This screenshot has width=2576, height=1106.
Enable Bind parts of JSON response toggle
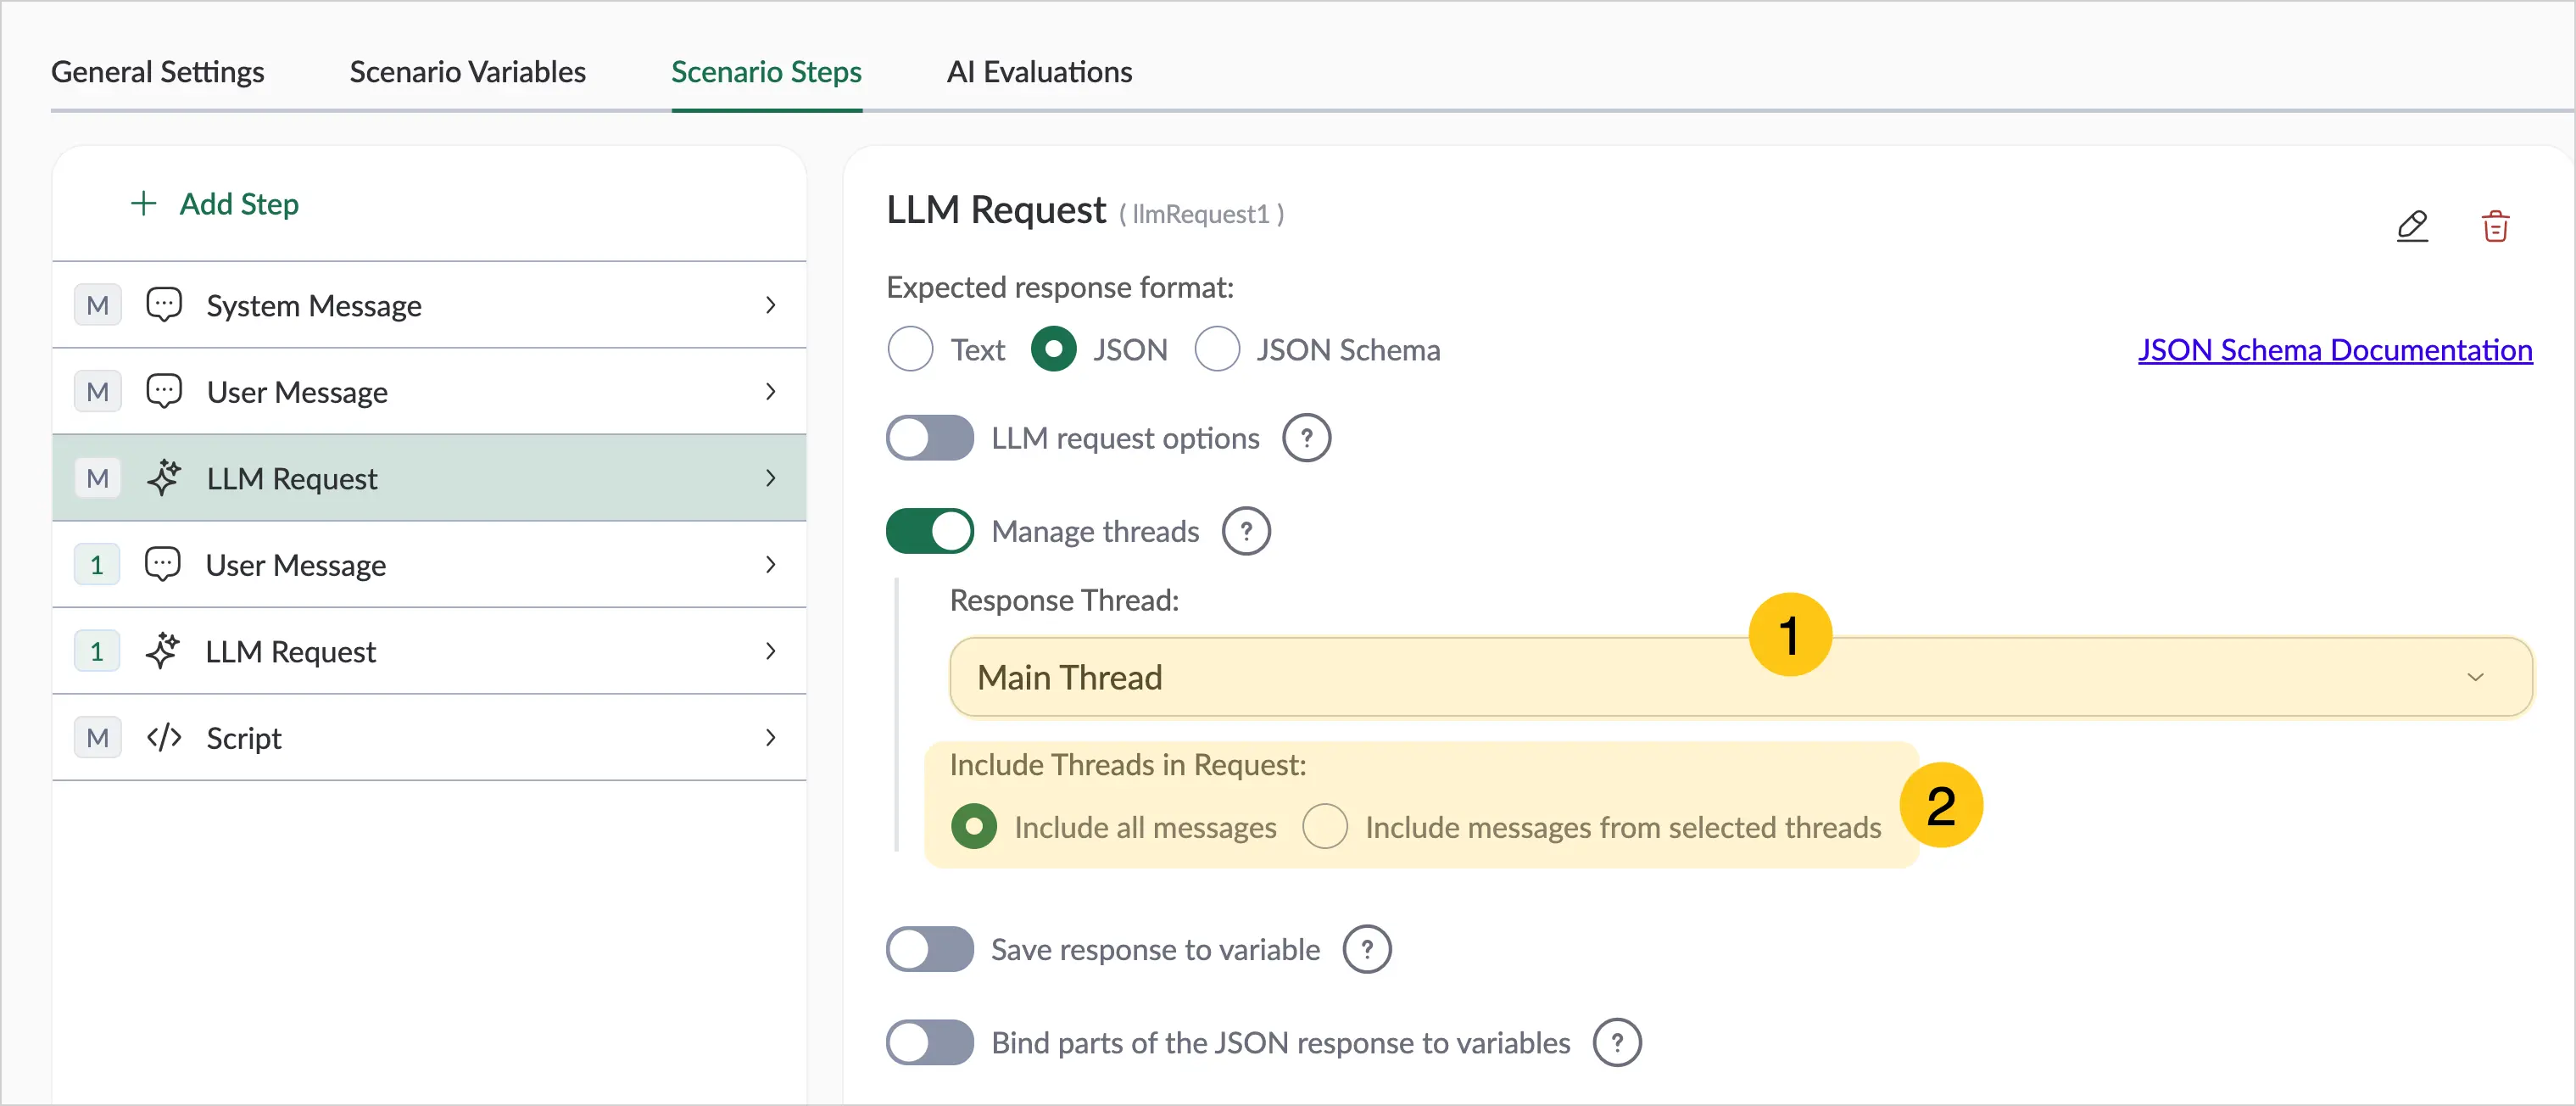coord(930,1043)
